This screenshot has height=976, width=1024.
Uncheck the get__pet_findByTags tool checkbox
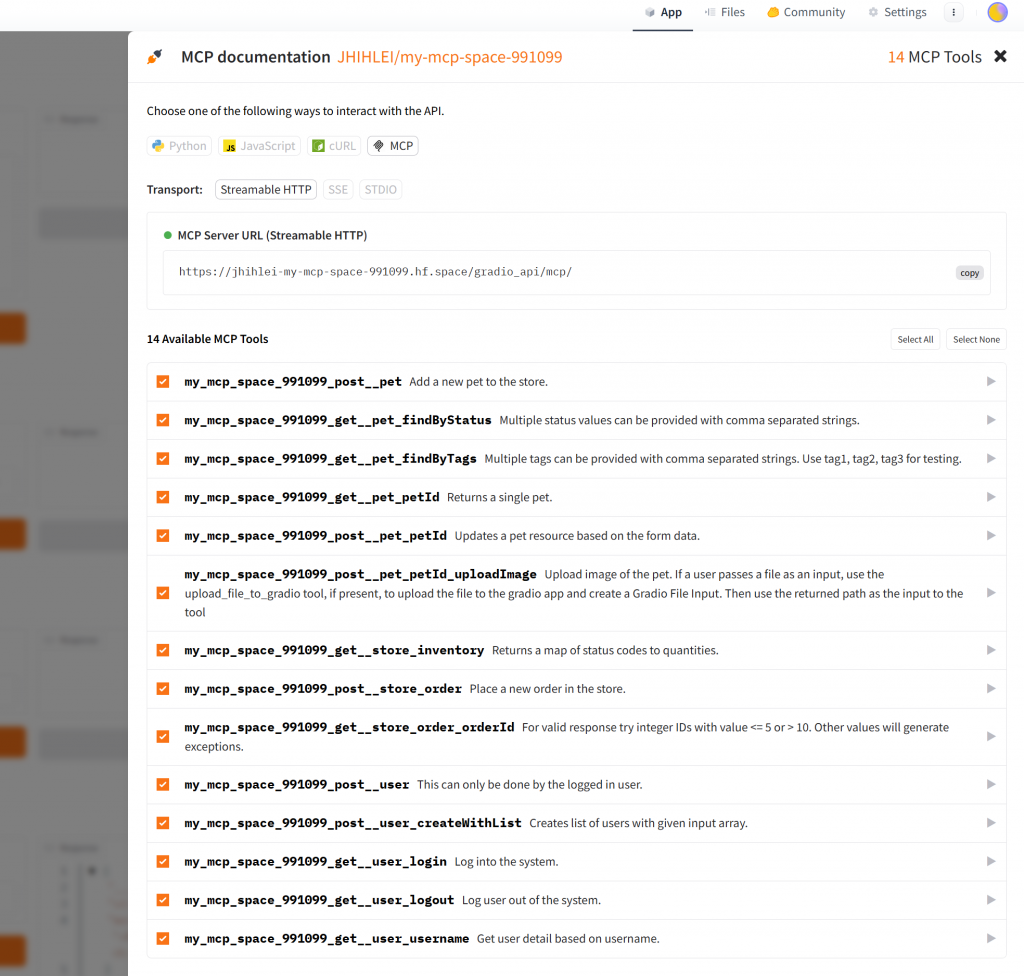click(x=163, y=459)
